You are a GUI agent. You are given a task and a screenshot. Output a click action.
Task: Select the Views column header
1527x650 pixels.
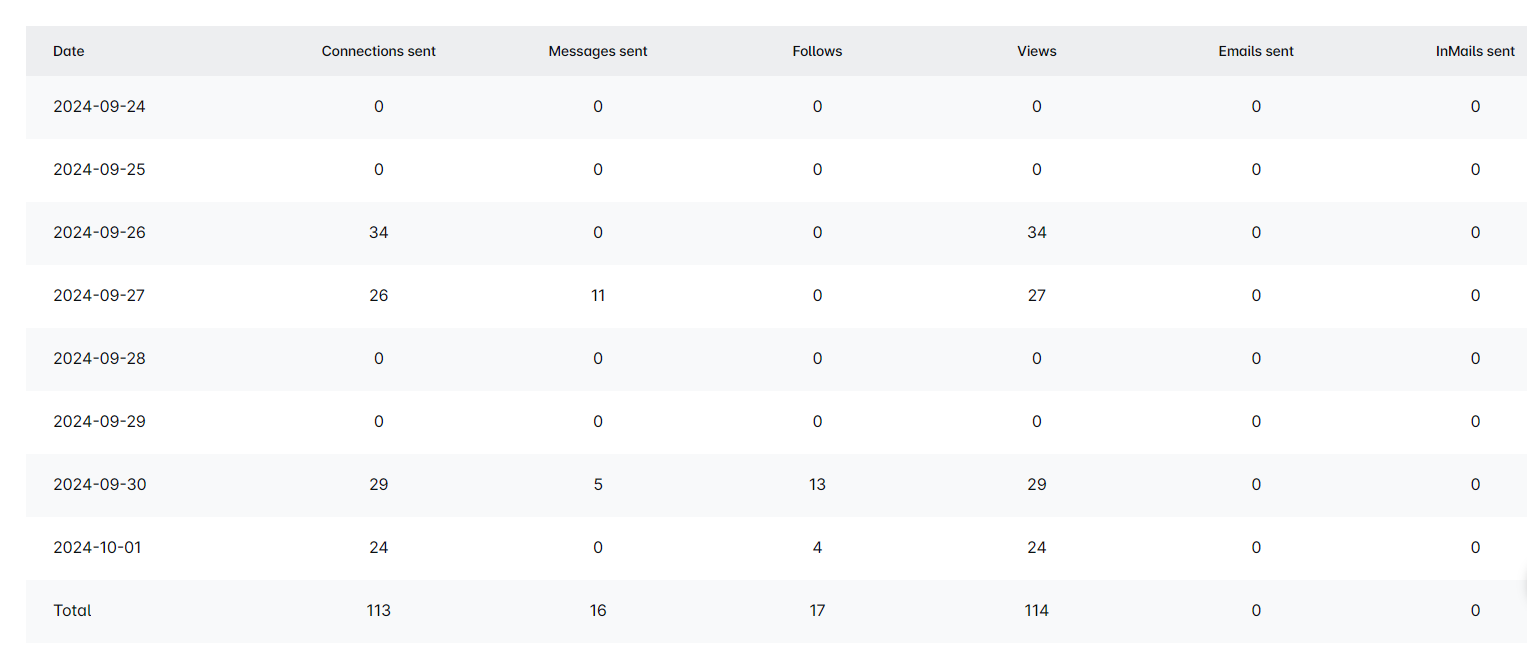1036,51
